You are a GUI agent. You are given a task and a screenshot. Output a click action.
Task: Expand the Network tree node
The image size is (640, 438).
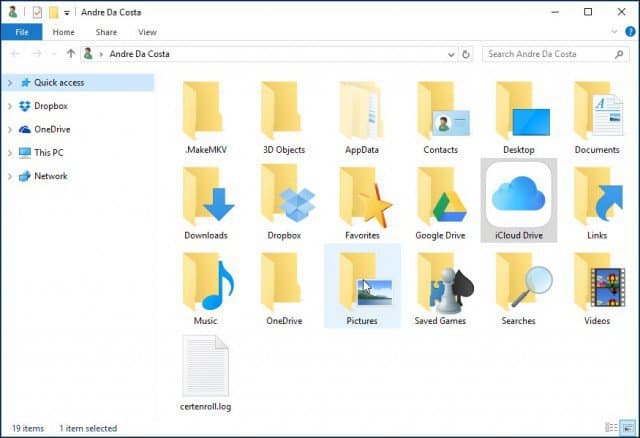10,176
